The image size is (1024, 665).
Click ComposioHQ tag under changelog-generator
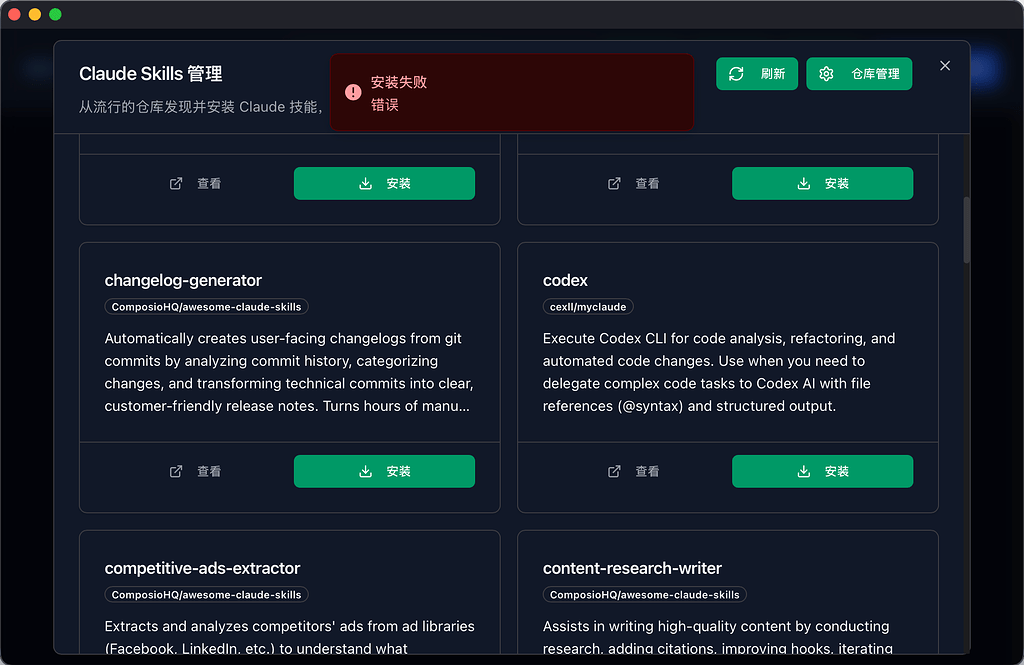(206, 306)
